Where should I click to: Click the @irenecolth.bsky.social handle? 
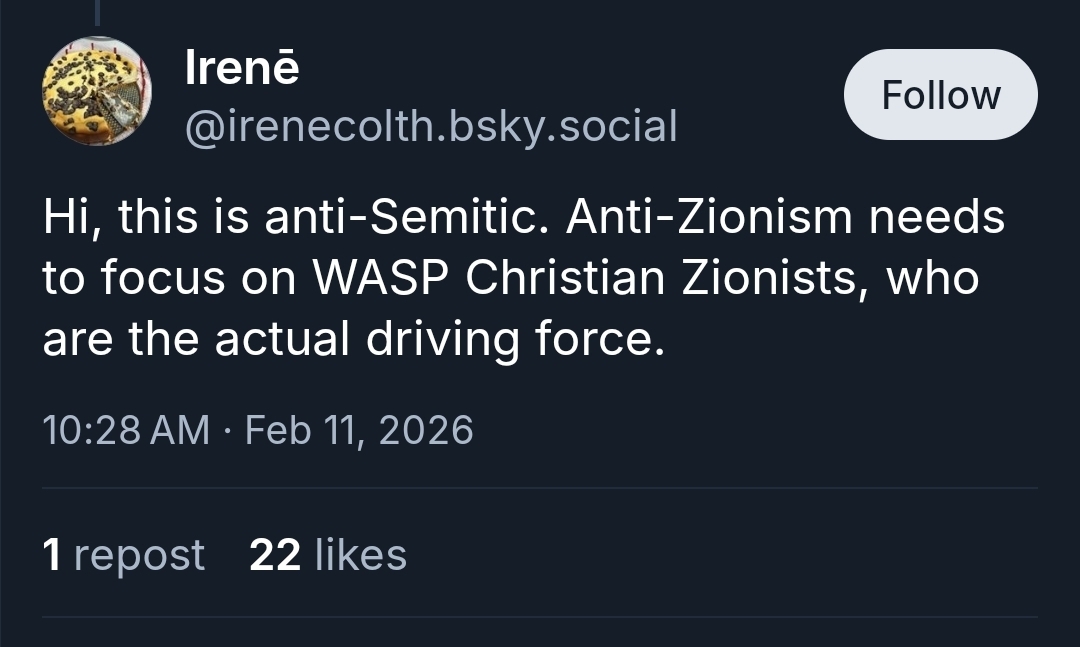coord(431,127)
